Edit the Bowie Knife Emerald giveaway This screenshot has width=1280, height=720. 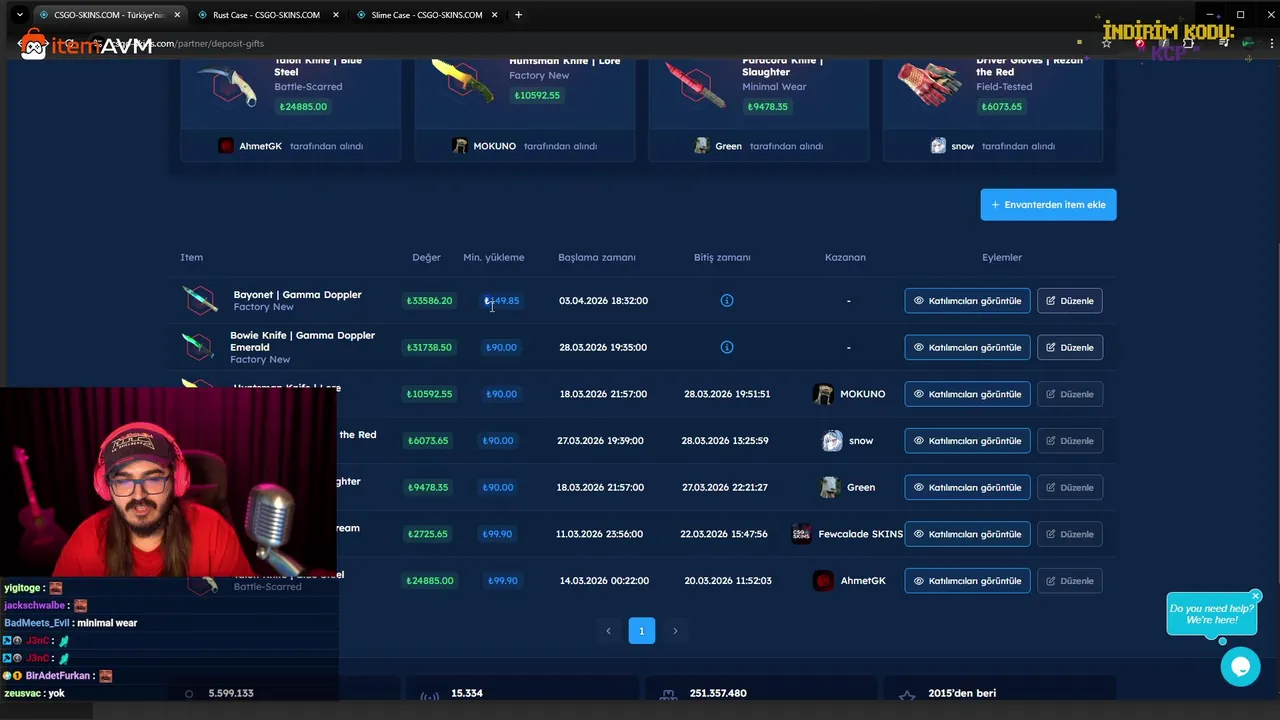1069,347
